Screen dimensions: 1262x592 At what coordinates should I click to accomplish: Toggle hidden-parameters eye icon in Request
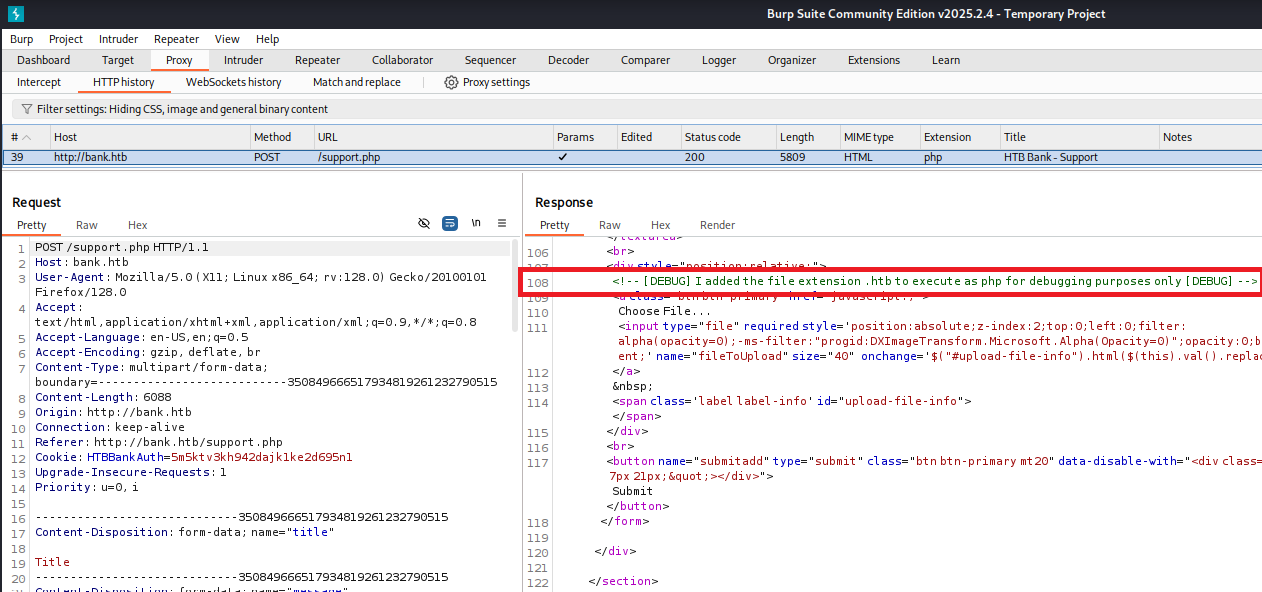click(424, 223)
